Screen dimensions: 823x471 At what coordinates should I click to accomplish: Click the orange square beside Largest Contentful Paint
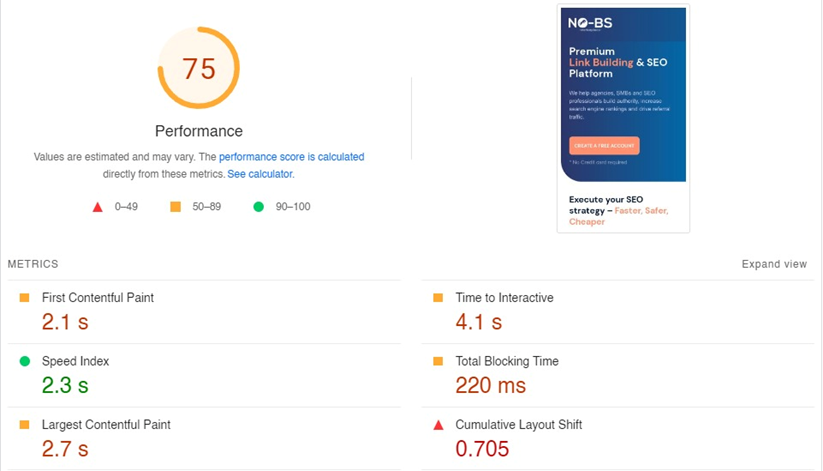pyautogui.click(x=25, y=425)
